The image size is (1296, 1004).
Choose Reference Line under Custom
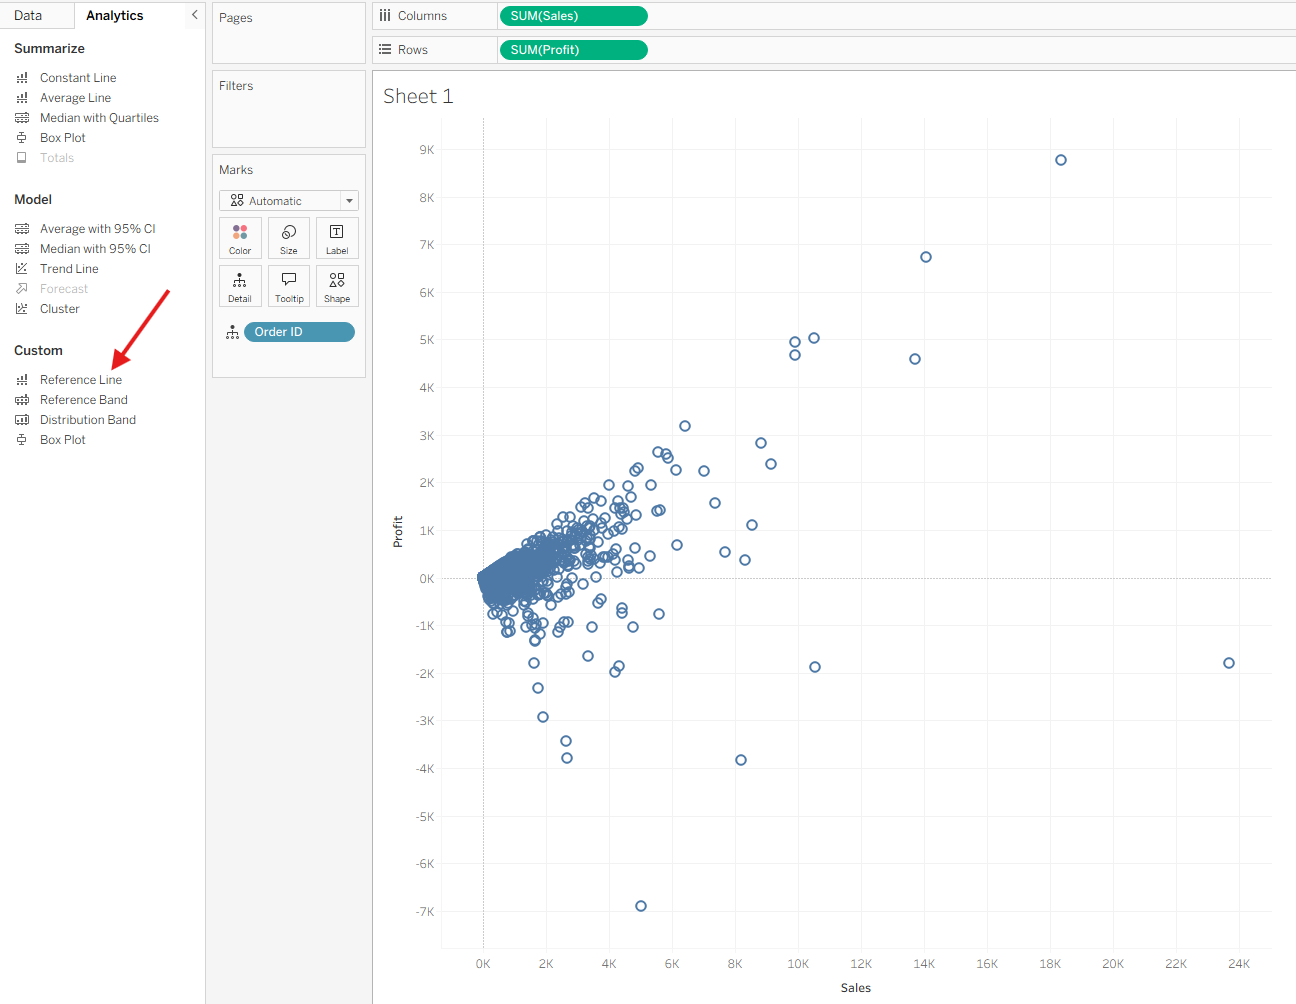81,380
